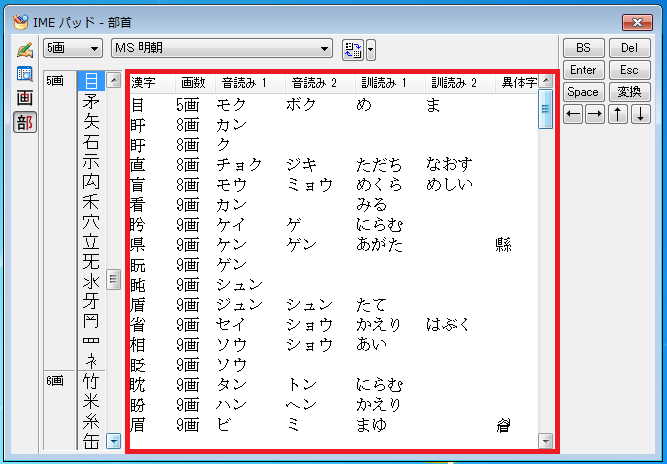Click the kanji list scrollbar up arrow
The height and width of the screenshot is (464, 667).
(546, 81)
